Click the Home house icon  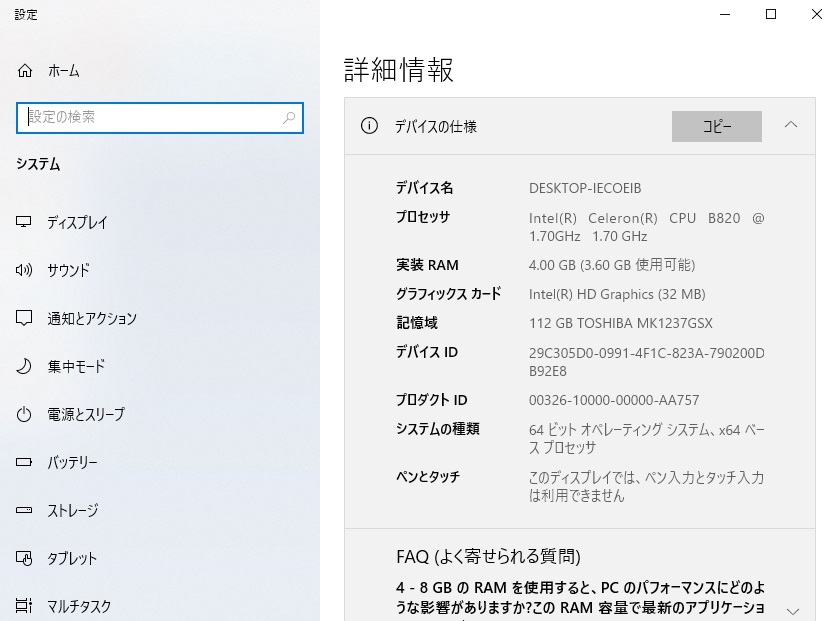click(x=25, y=71)
